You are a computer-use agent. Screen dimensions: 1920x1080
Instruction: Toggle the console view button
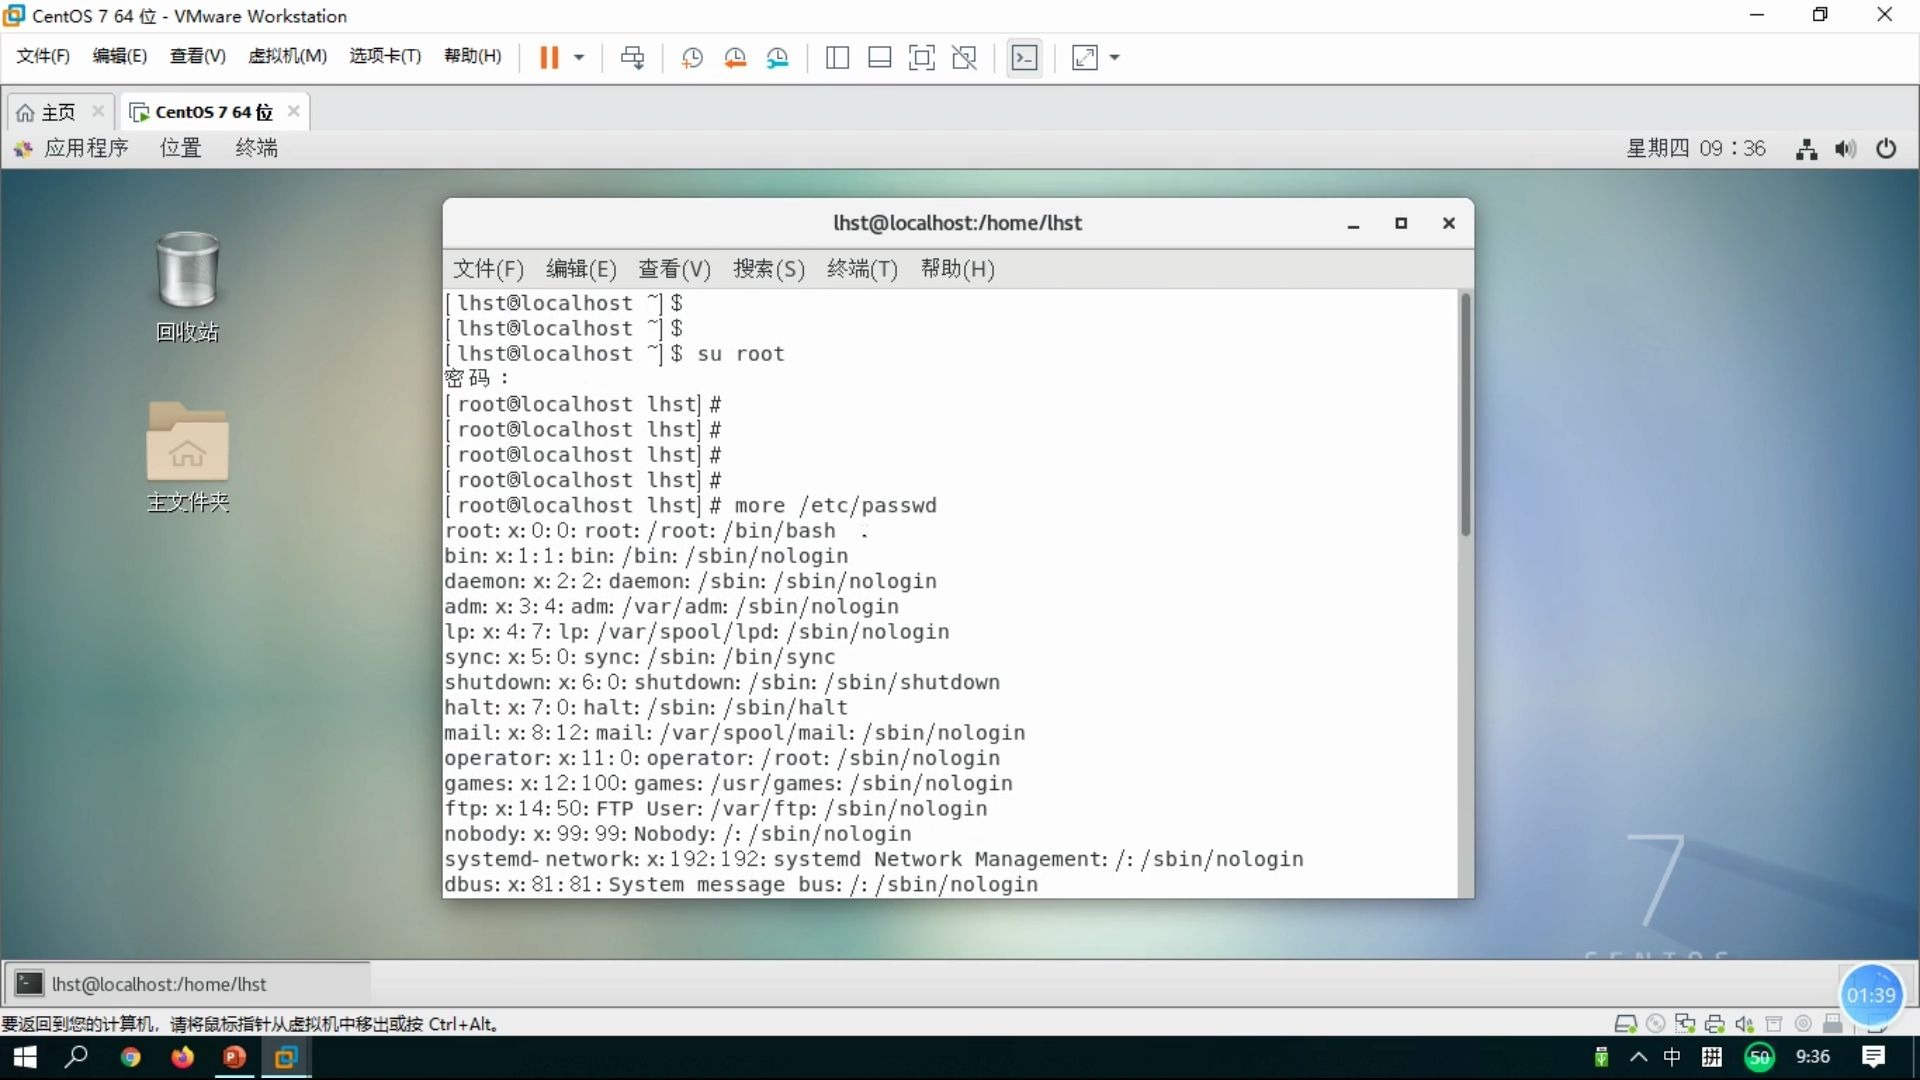pyautogui.click(x=1024, y=57)
